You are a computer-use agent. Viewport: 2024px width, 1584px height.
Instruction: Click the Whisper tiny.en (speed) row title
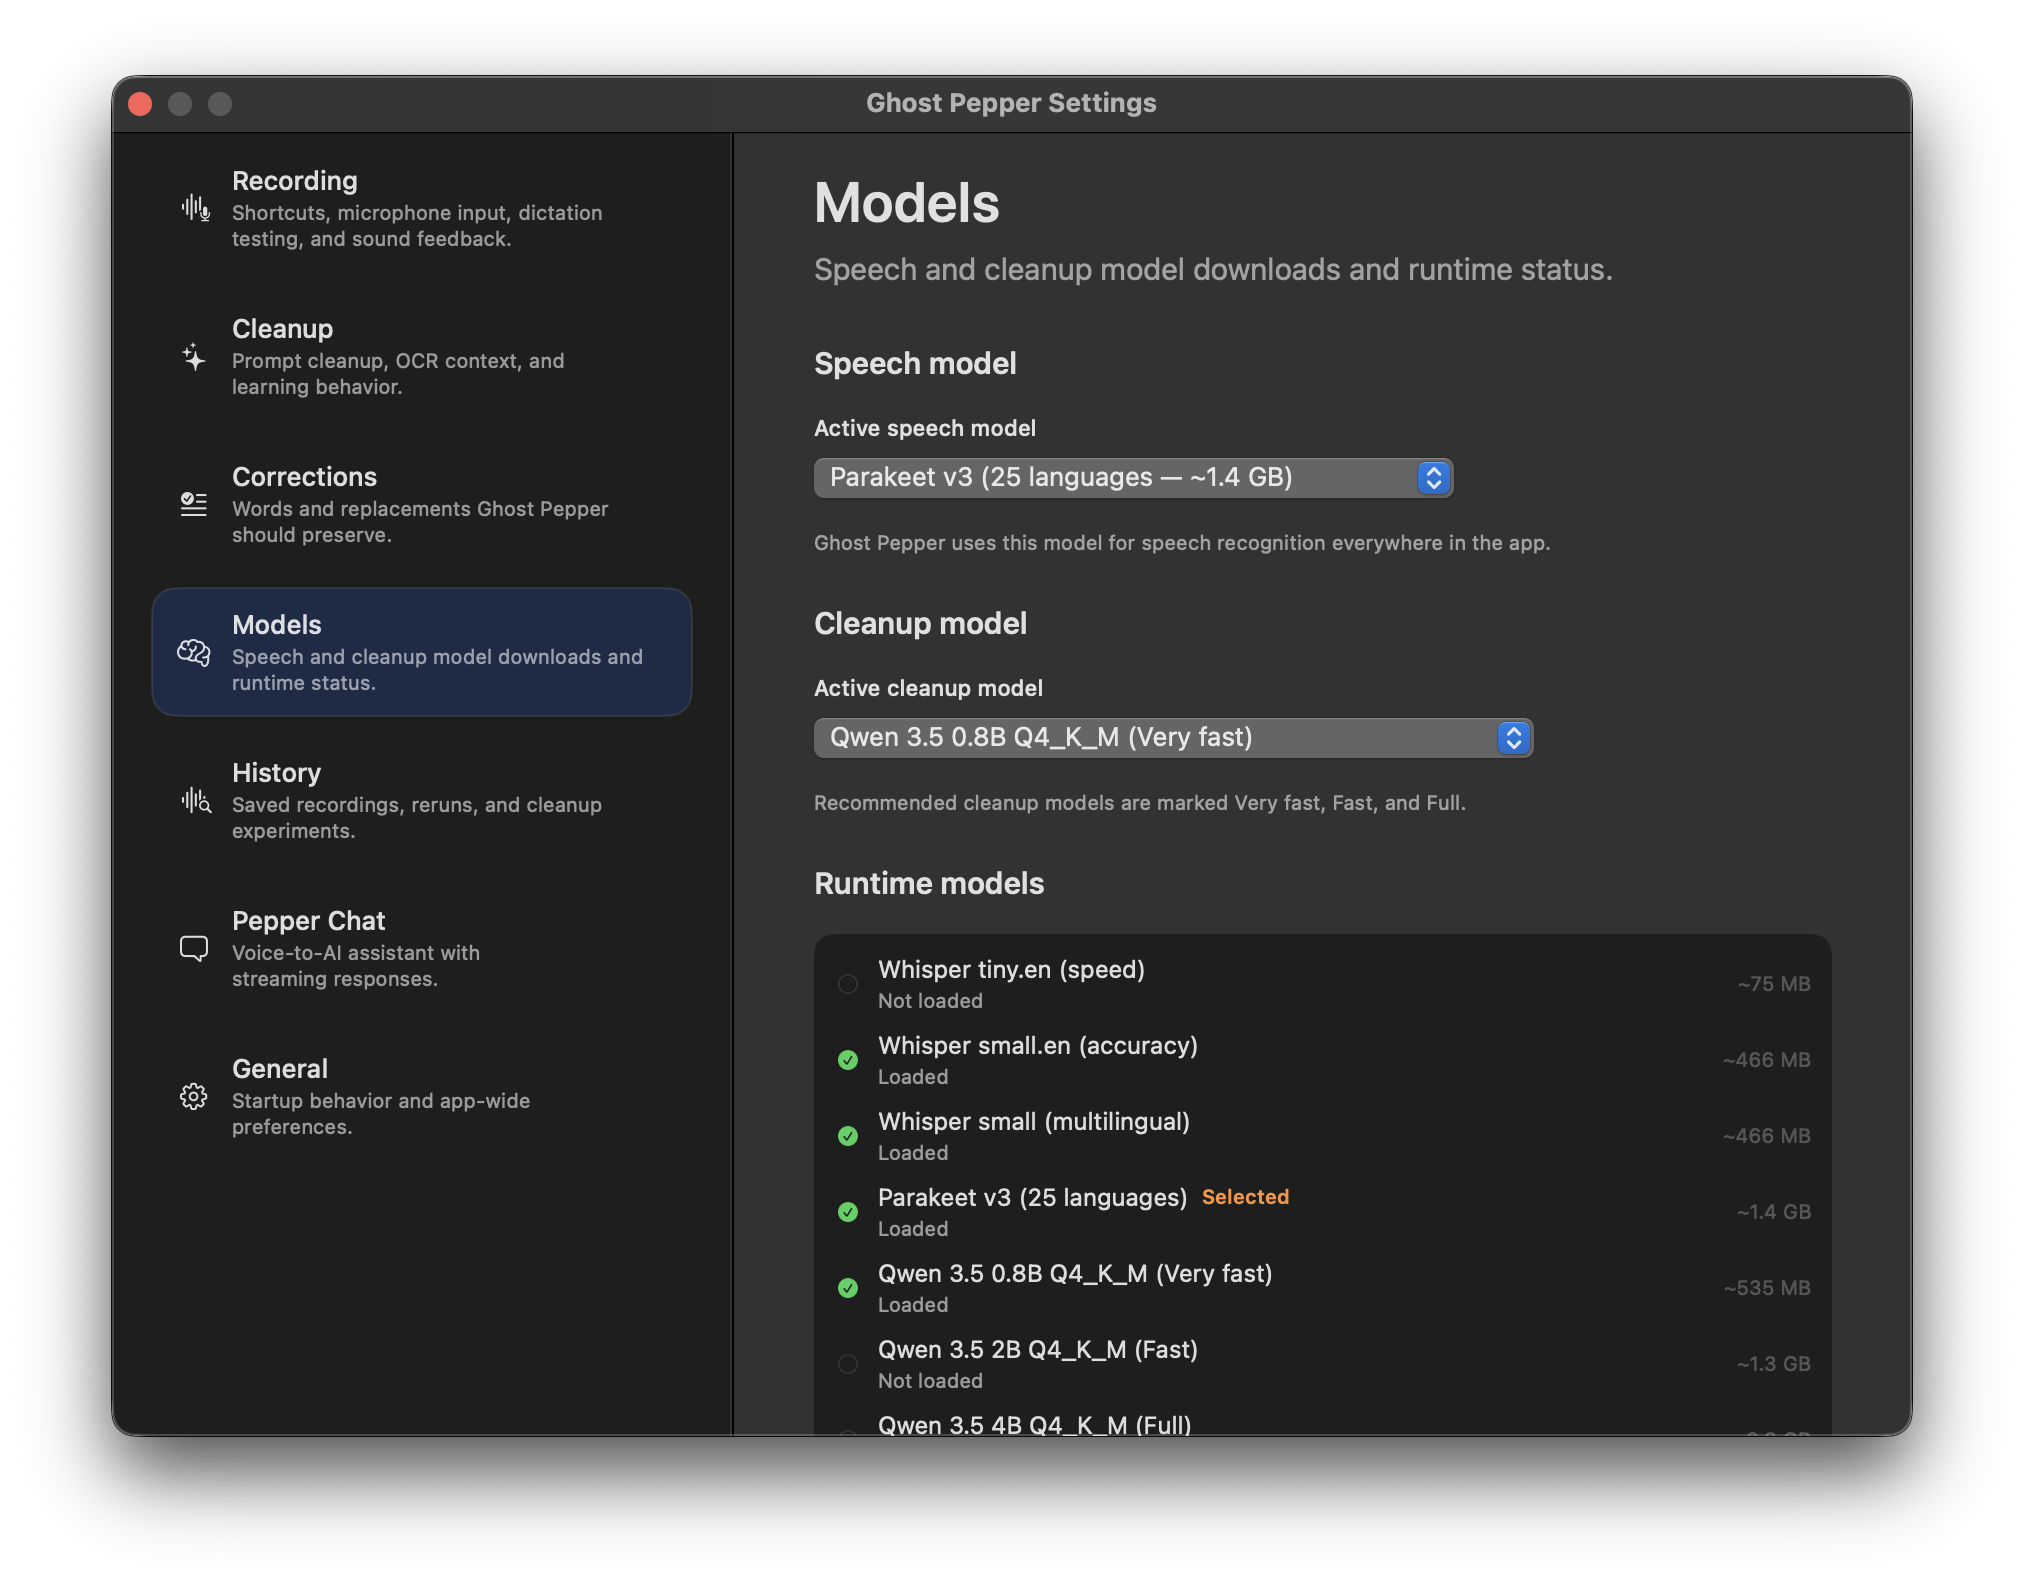(x=1011, y=969)
